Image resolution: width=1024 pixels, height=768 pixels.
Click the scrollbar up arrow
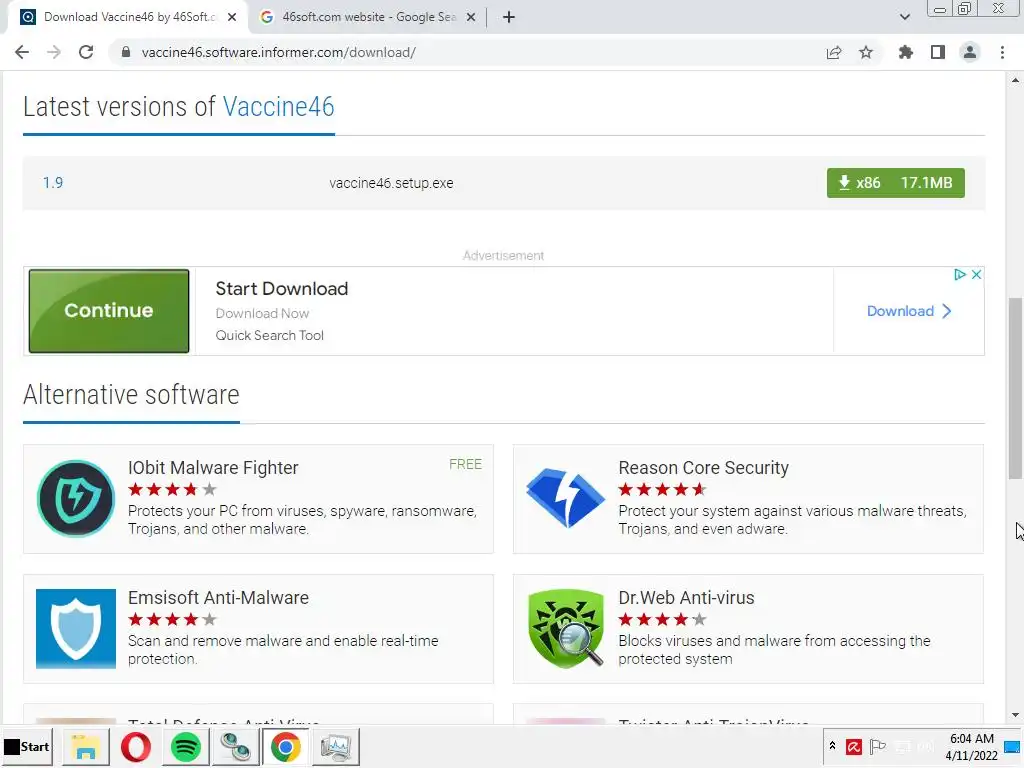(1015, 80)
